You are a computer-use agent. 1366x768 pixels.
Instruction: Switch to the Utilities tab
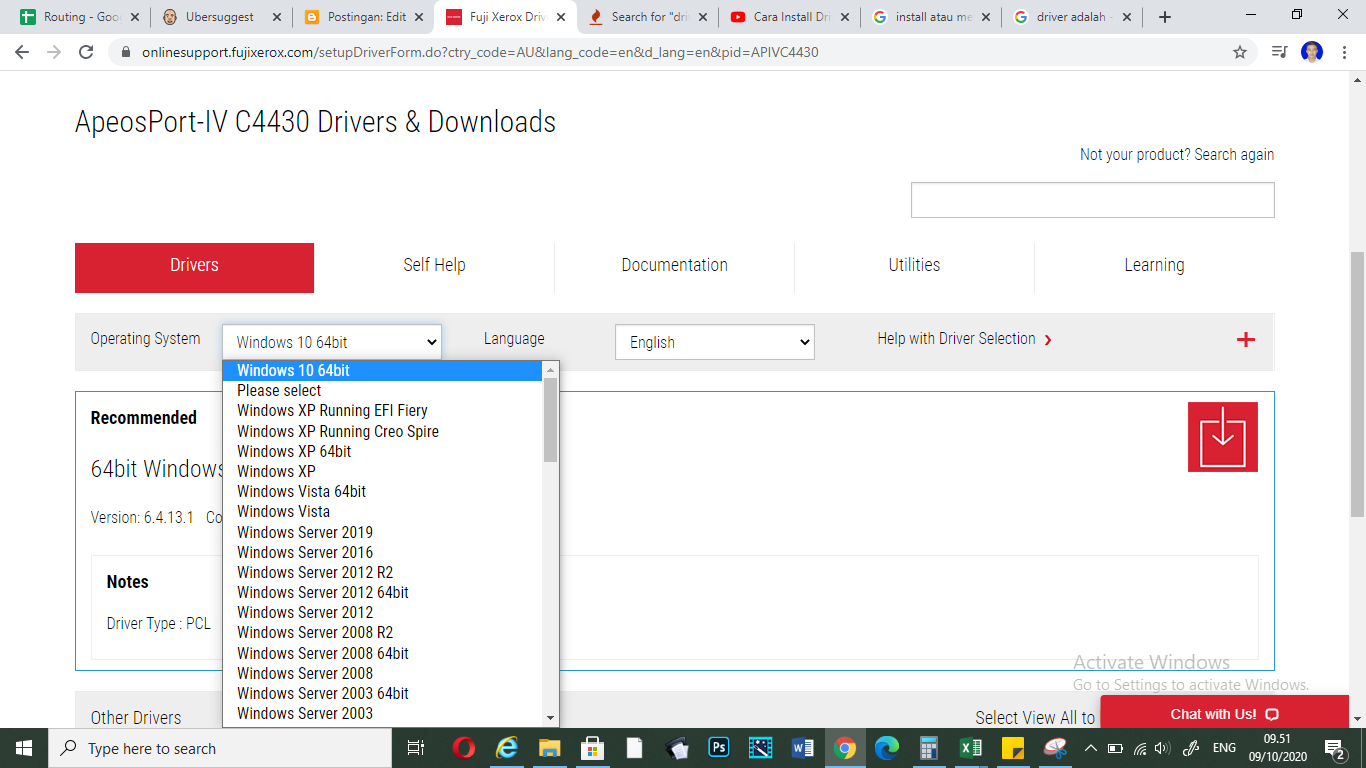pos(914,268)
